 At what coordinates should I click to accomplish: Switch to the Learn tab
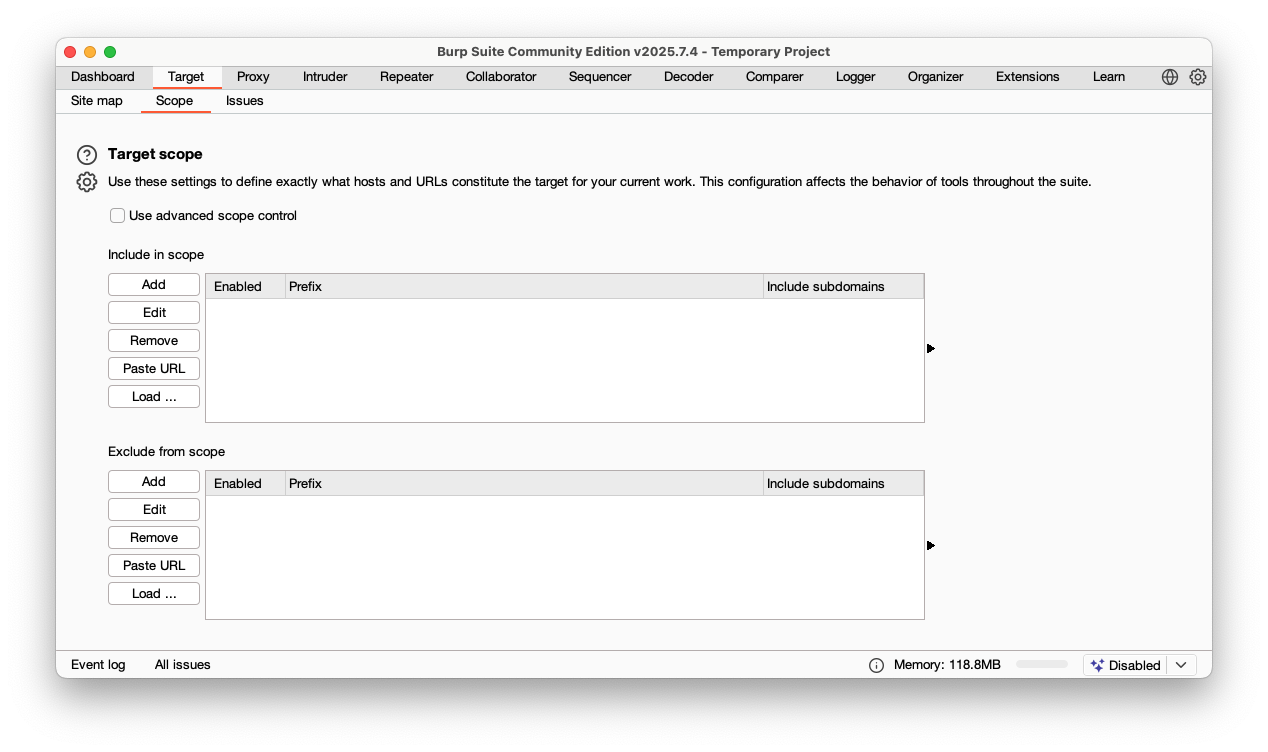click(x=1109, y=77)
